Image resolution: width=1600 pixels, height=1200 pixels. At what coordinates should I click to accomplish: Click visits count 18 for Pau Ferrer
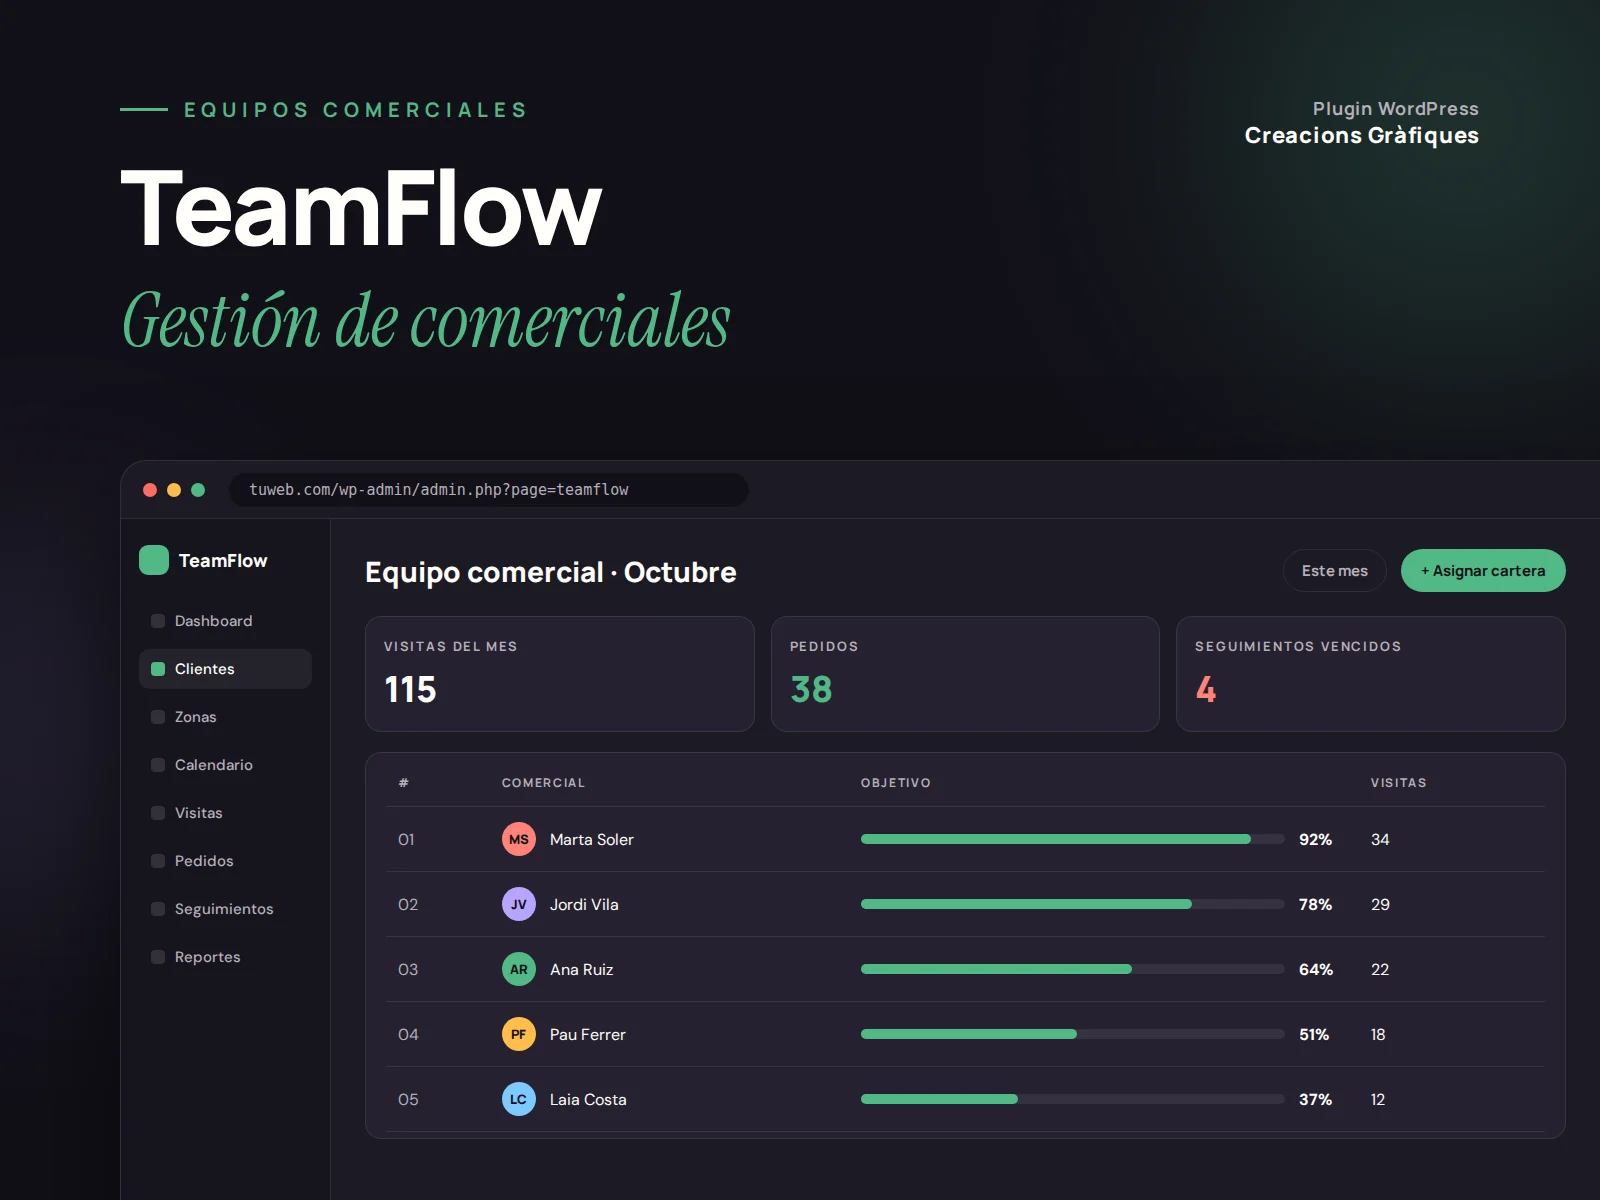click(x=1378, y=1035)
